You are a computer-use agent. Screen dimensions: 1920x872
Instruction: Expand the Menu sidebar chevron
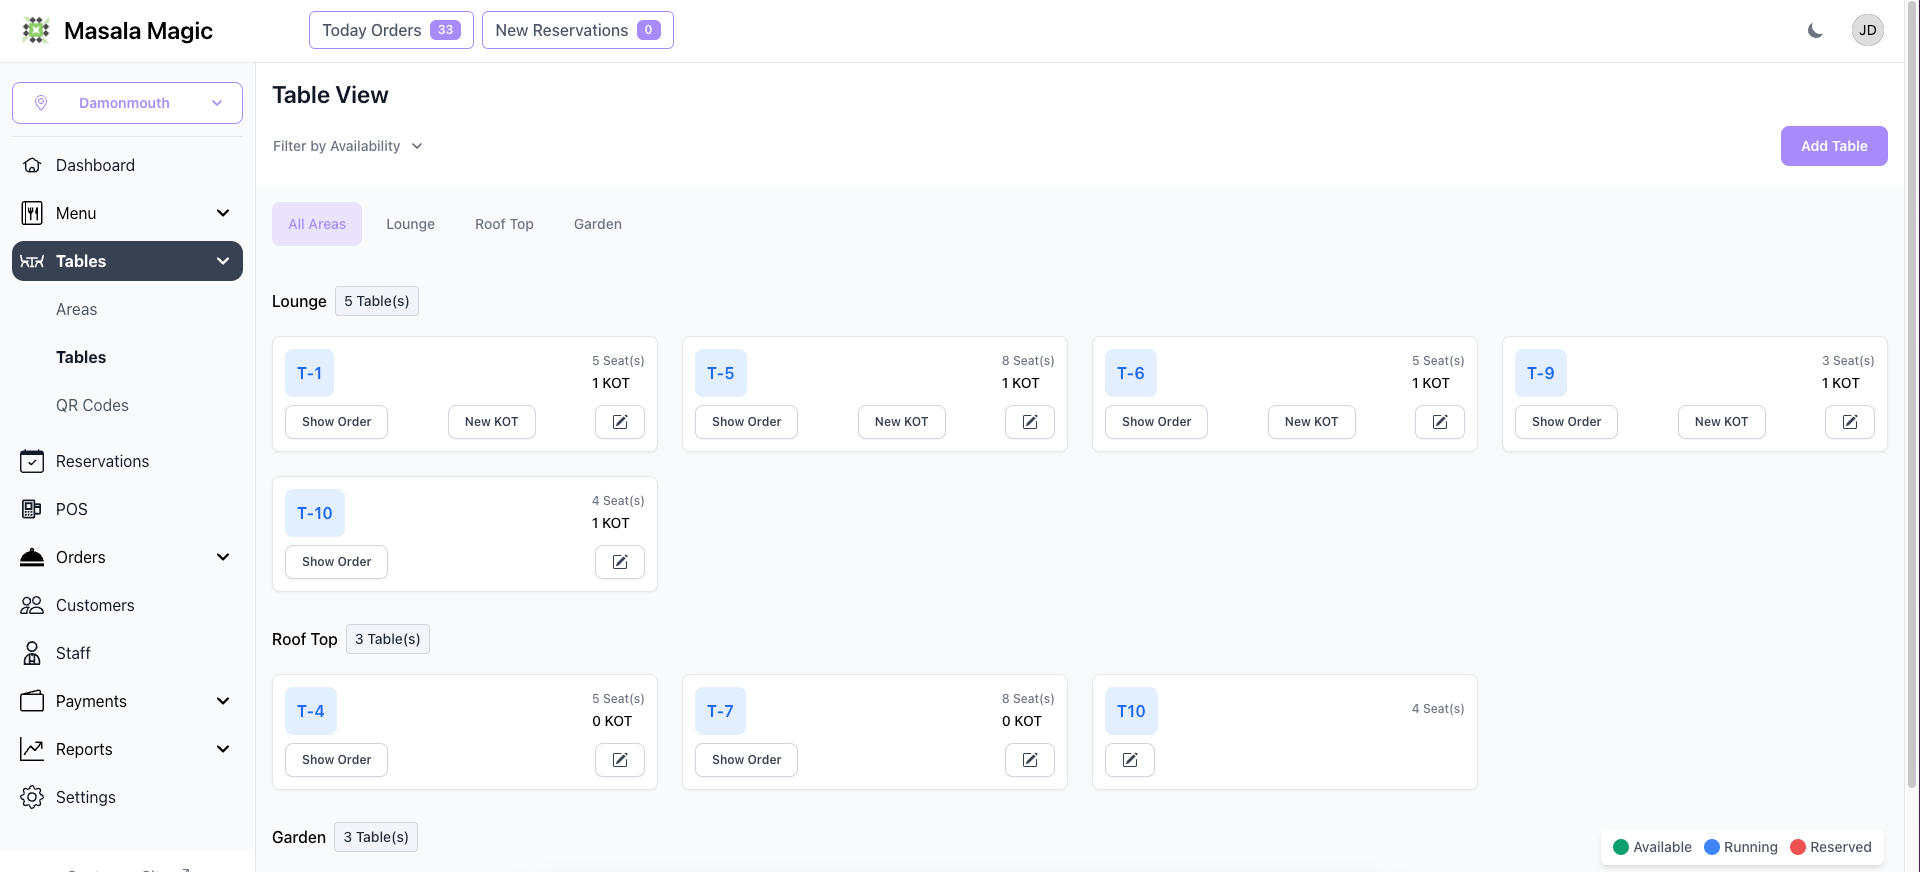(x=223, y=213)
